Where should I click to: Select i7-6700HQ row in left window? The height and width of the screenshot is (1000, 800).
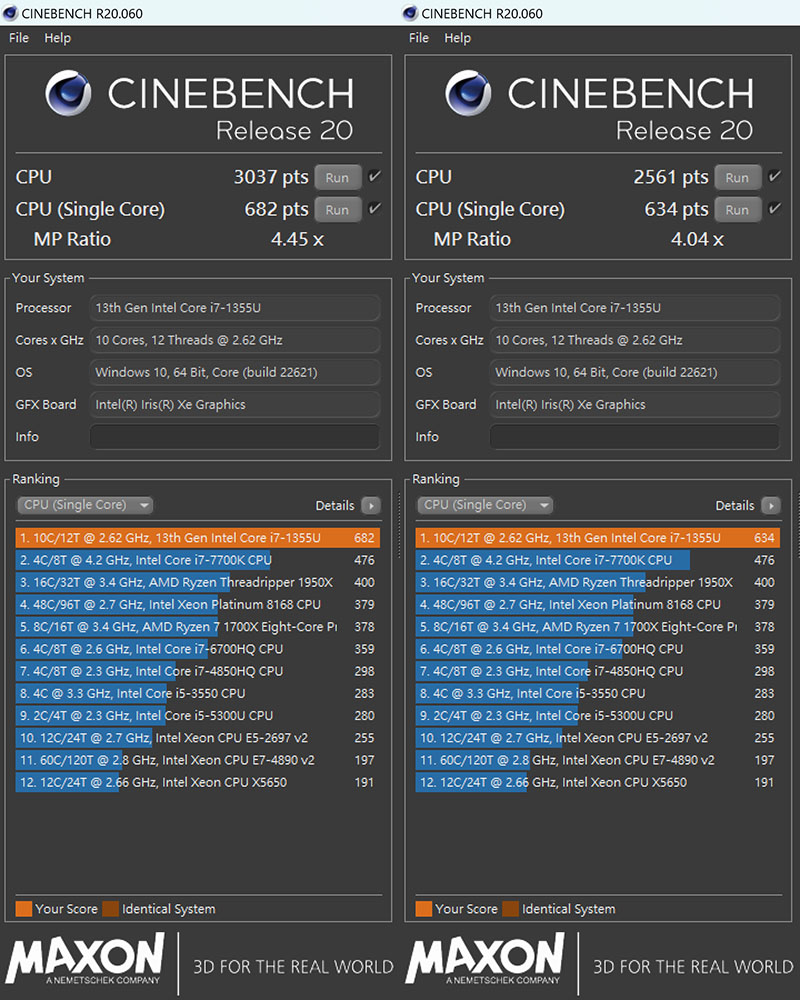(198, 649)
